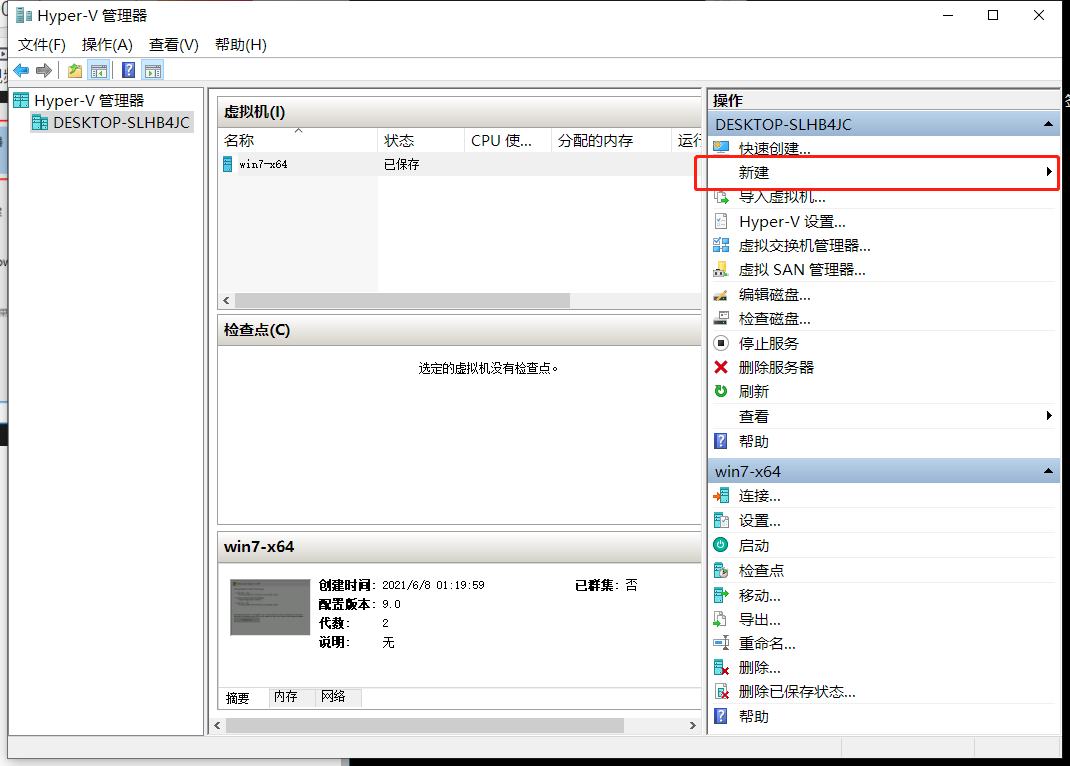The width and height of the screenshot is (1070, 766).
Task: Toggle the show/hide console tree toolbar icon
Action: (99, 70)
